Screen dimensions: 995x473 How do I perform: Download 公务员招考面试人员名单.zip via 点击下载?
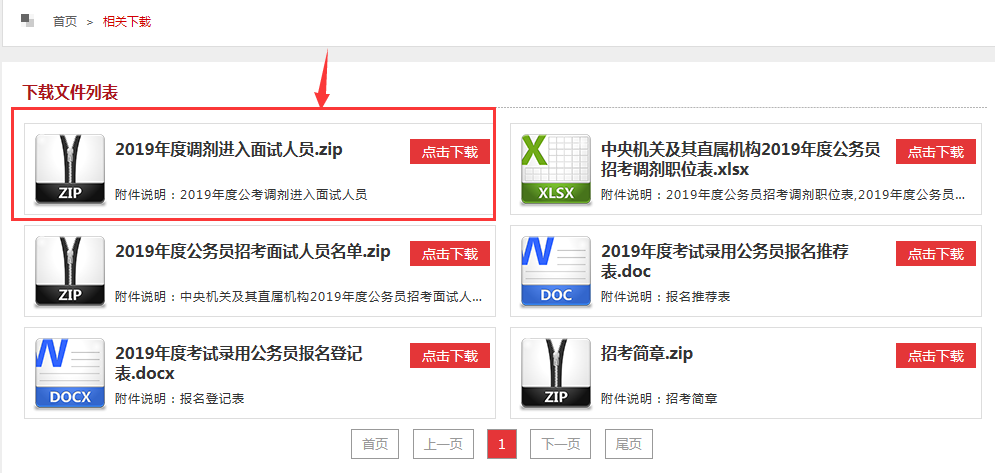(x=449, y=254)
